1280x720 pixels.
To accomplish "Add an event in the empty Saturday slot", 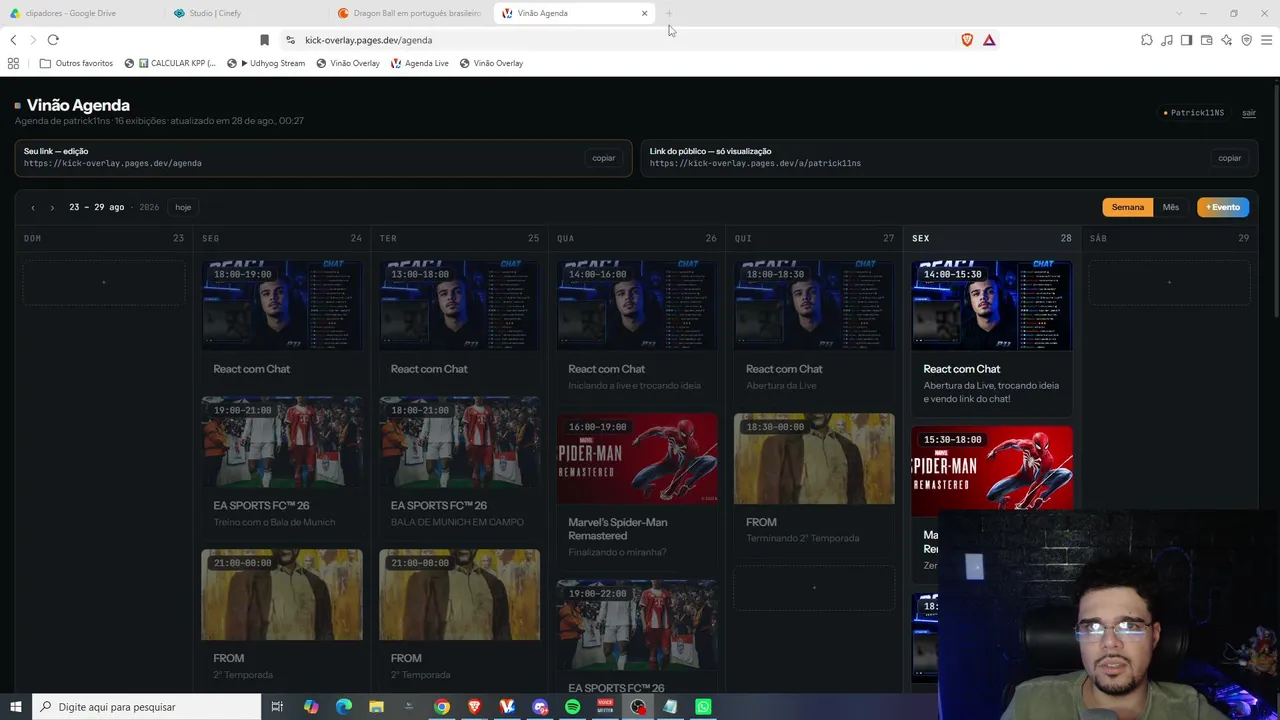I will click(x=1169, y=283).
